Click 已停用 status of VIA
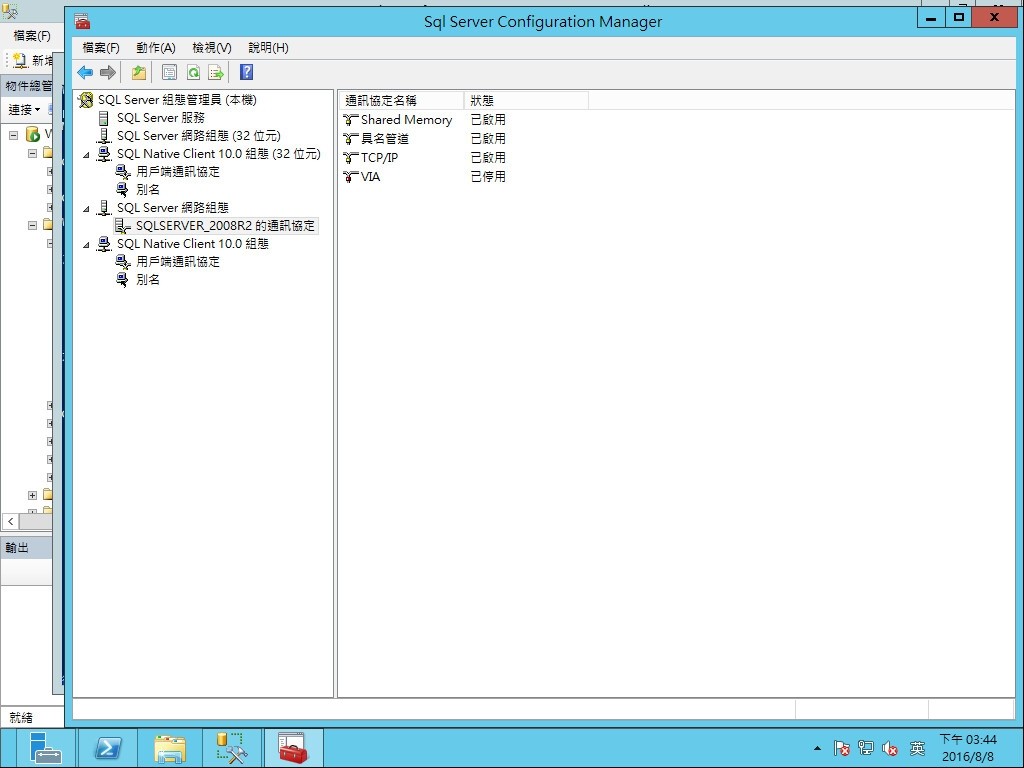 pyautogui.click(x=488, y=176)
